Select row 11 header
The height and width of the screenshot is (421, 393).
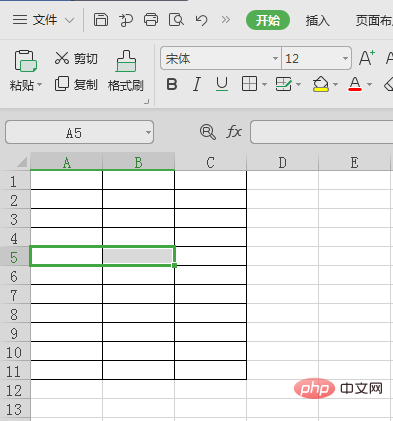(x=15, y=370)
